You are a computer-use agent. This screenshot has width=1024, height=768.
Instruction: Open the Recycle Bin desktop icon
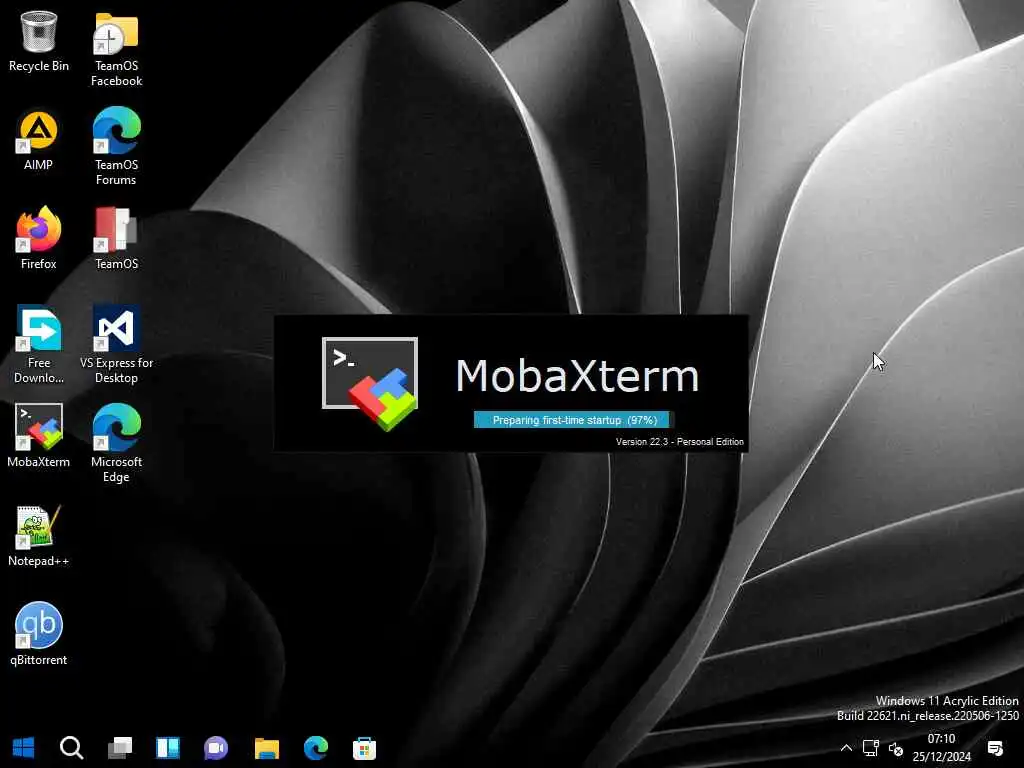click(x=39, y=42)
